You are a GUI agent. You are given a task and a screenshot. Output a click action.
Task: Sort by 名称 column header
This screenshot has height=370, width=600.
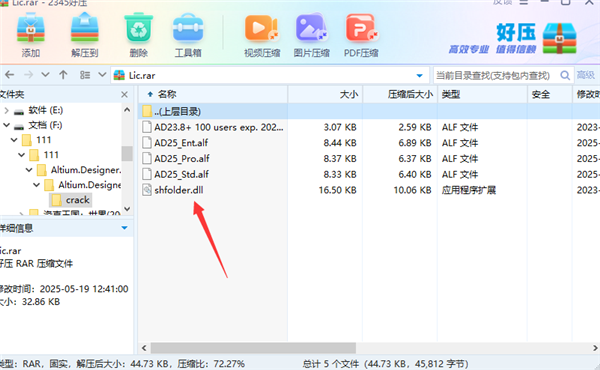212,94
